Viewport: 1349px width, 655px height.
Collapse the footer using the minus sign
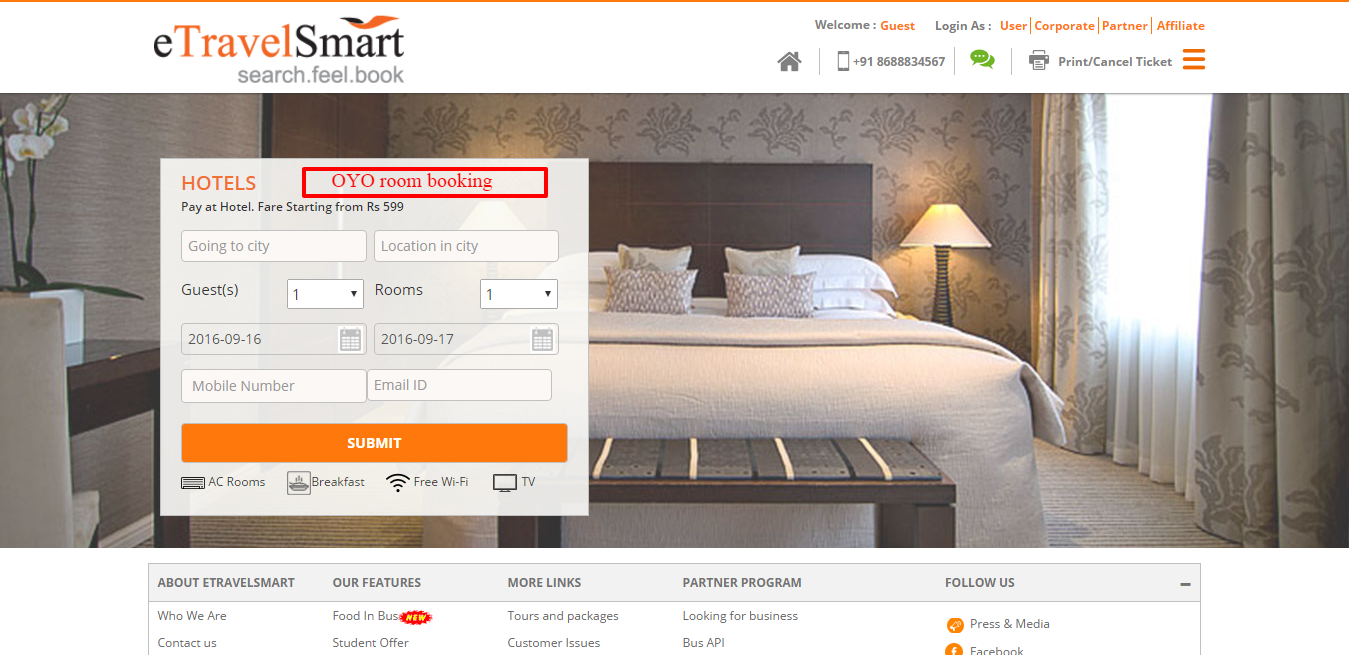tap(1185, 584)
